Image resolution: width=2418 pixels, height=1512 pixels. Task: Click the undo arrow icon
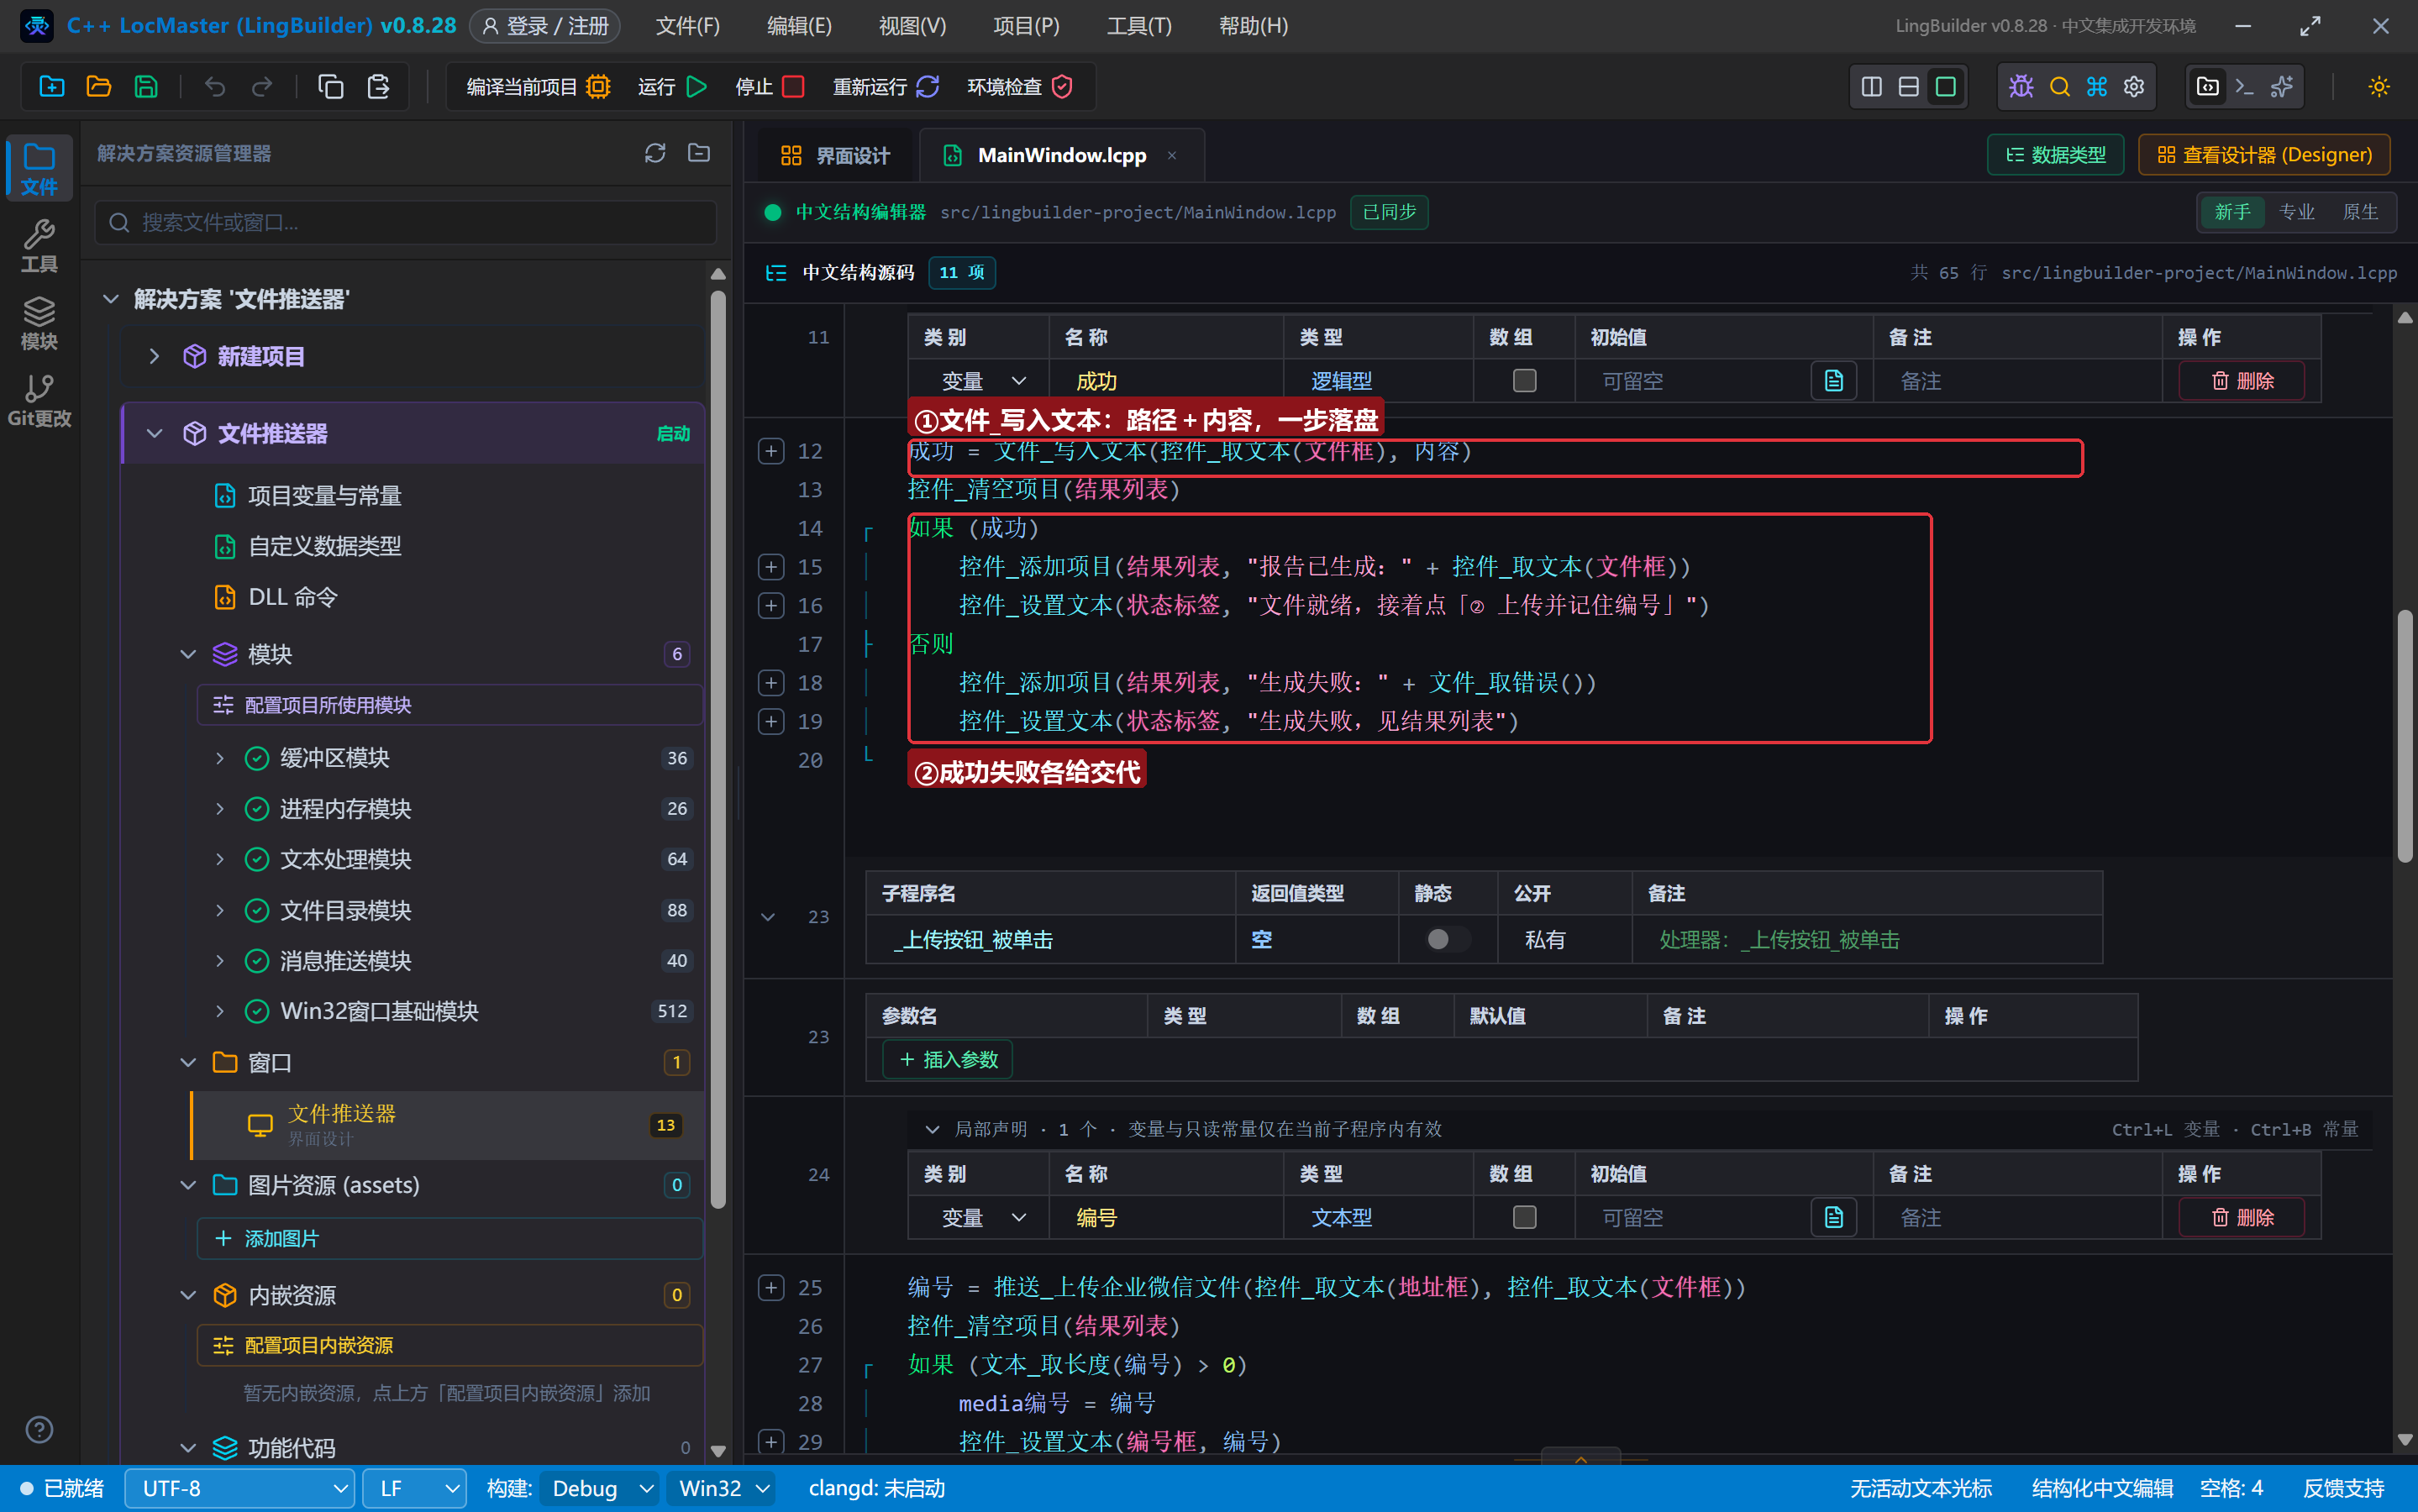click(215, 87)
